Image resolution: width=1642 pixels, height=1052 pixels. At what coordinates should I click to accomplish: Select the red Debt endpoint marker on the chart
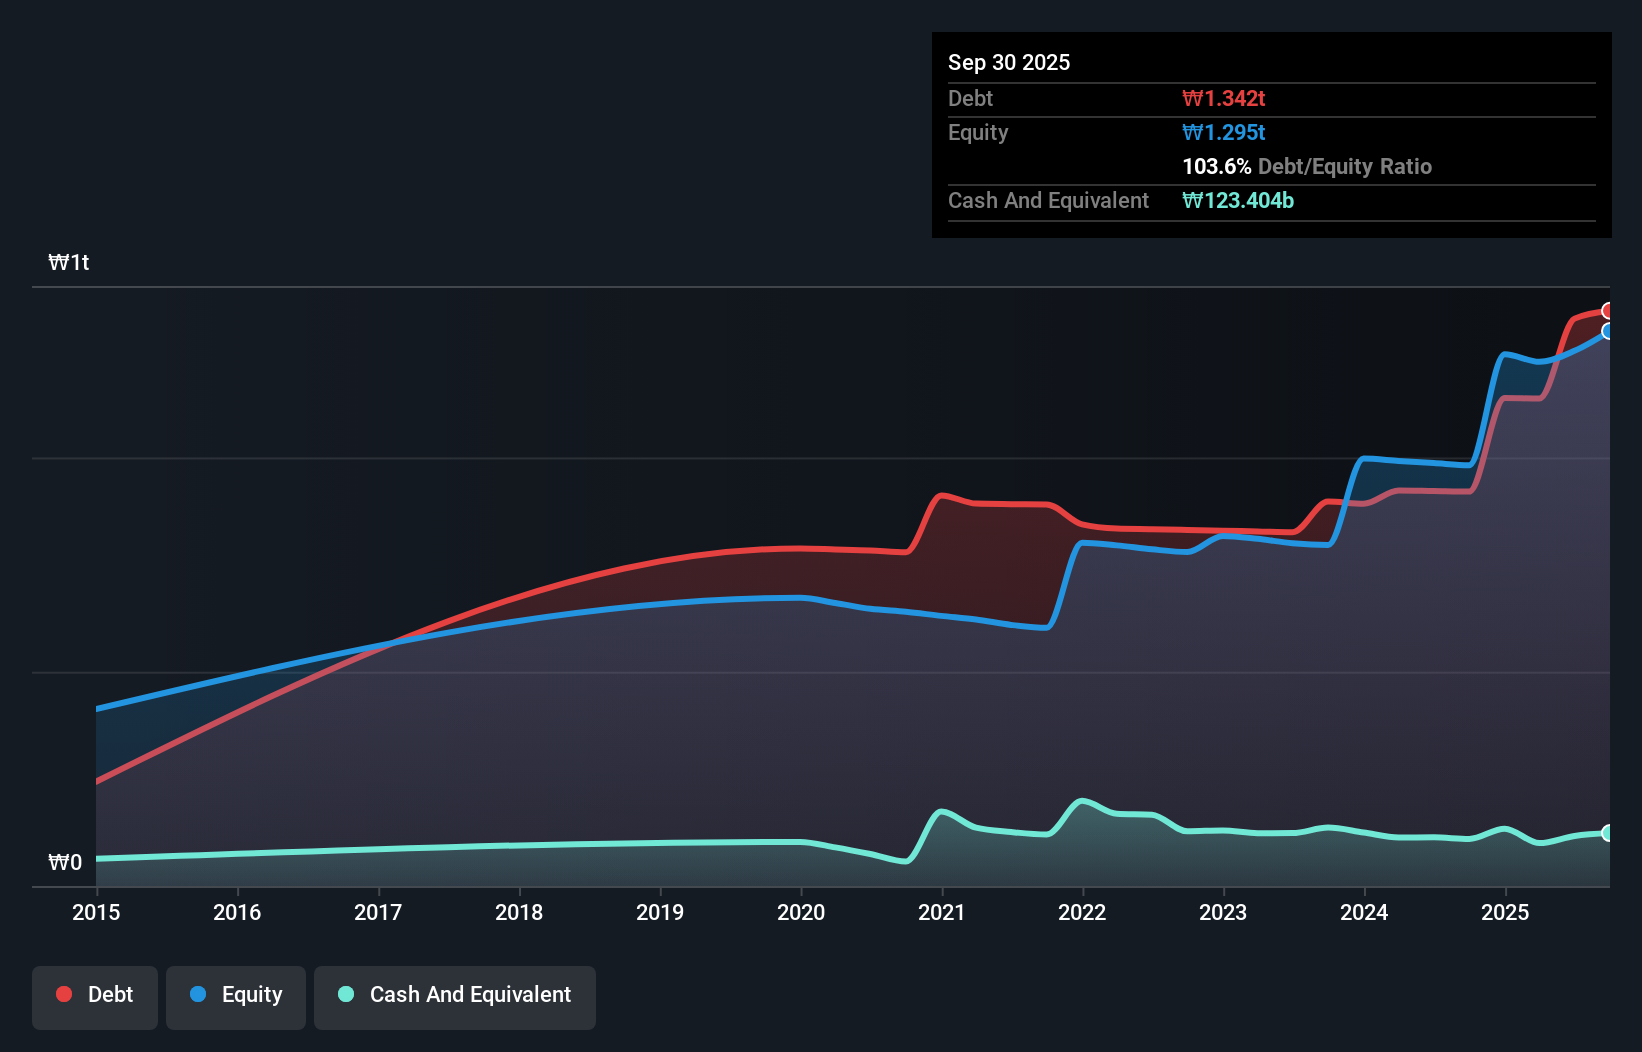(x=1608, y=311)
